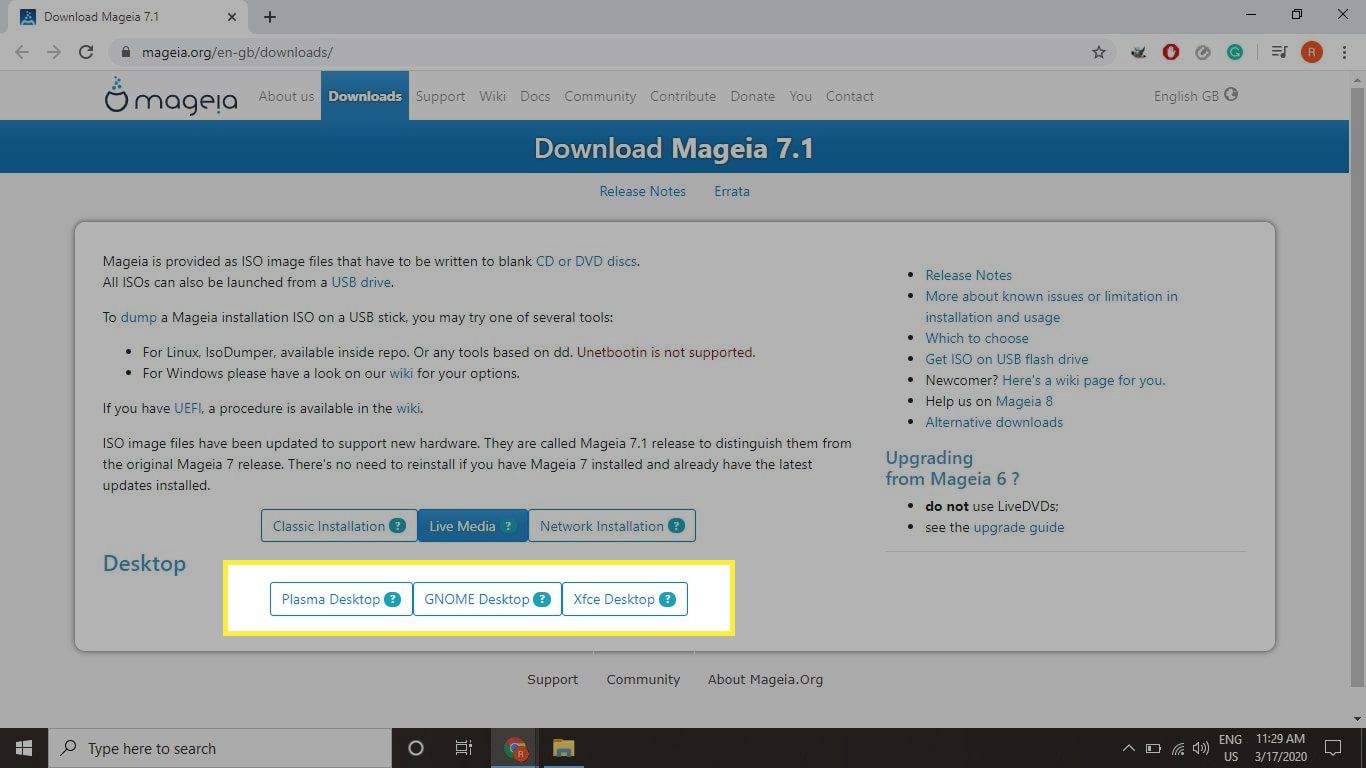The image size is (1366, 768).
Task: Select Classic Installation option
Action: point(339,526)
